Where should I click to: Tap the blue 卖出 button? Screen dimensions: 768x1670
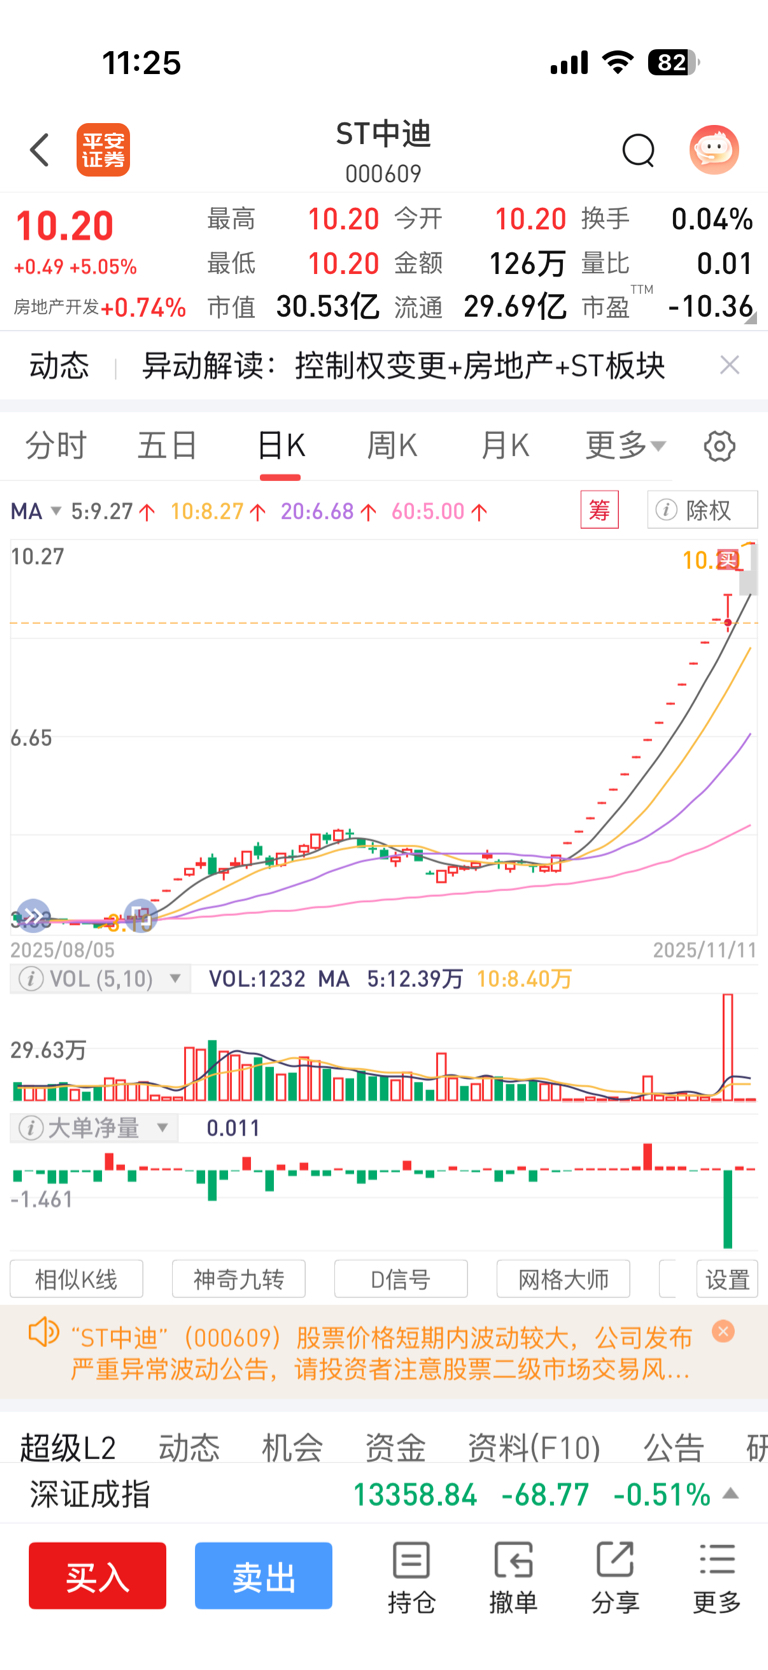(x=263, y=1576)
